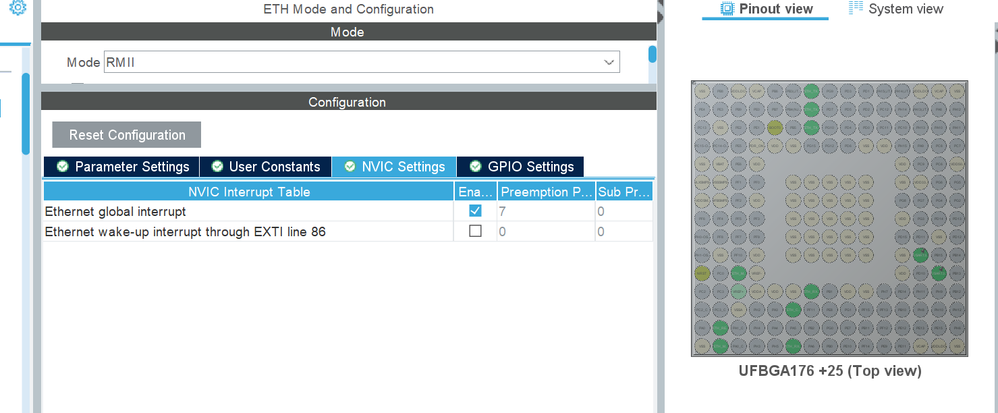
Task: Click the Reset Configuration button
Action: pyautogui.click(x=127, y=135)
